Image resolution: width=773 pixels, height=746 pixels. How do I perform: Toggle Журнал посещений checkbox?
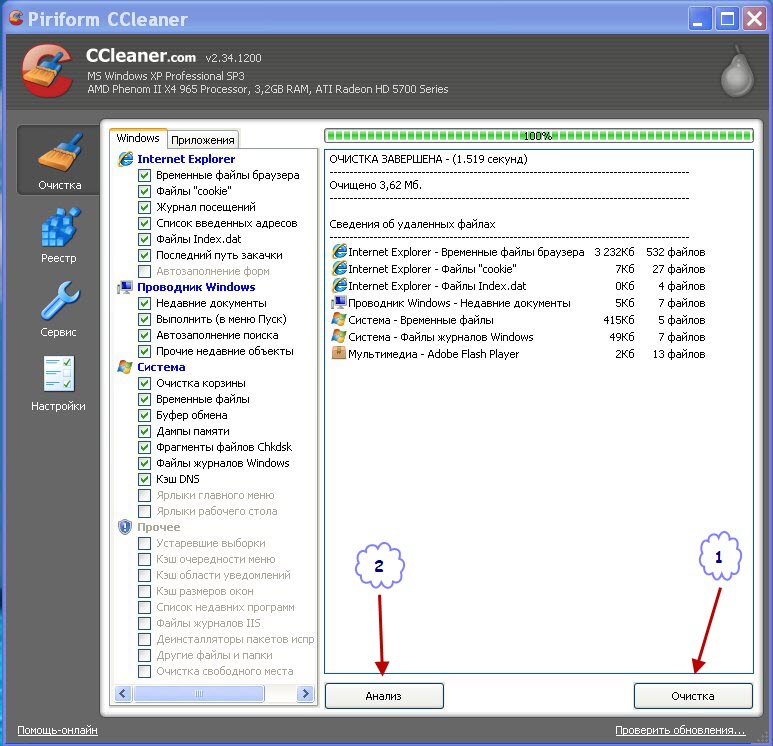(x=144, y=208)
